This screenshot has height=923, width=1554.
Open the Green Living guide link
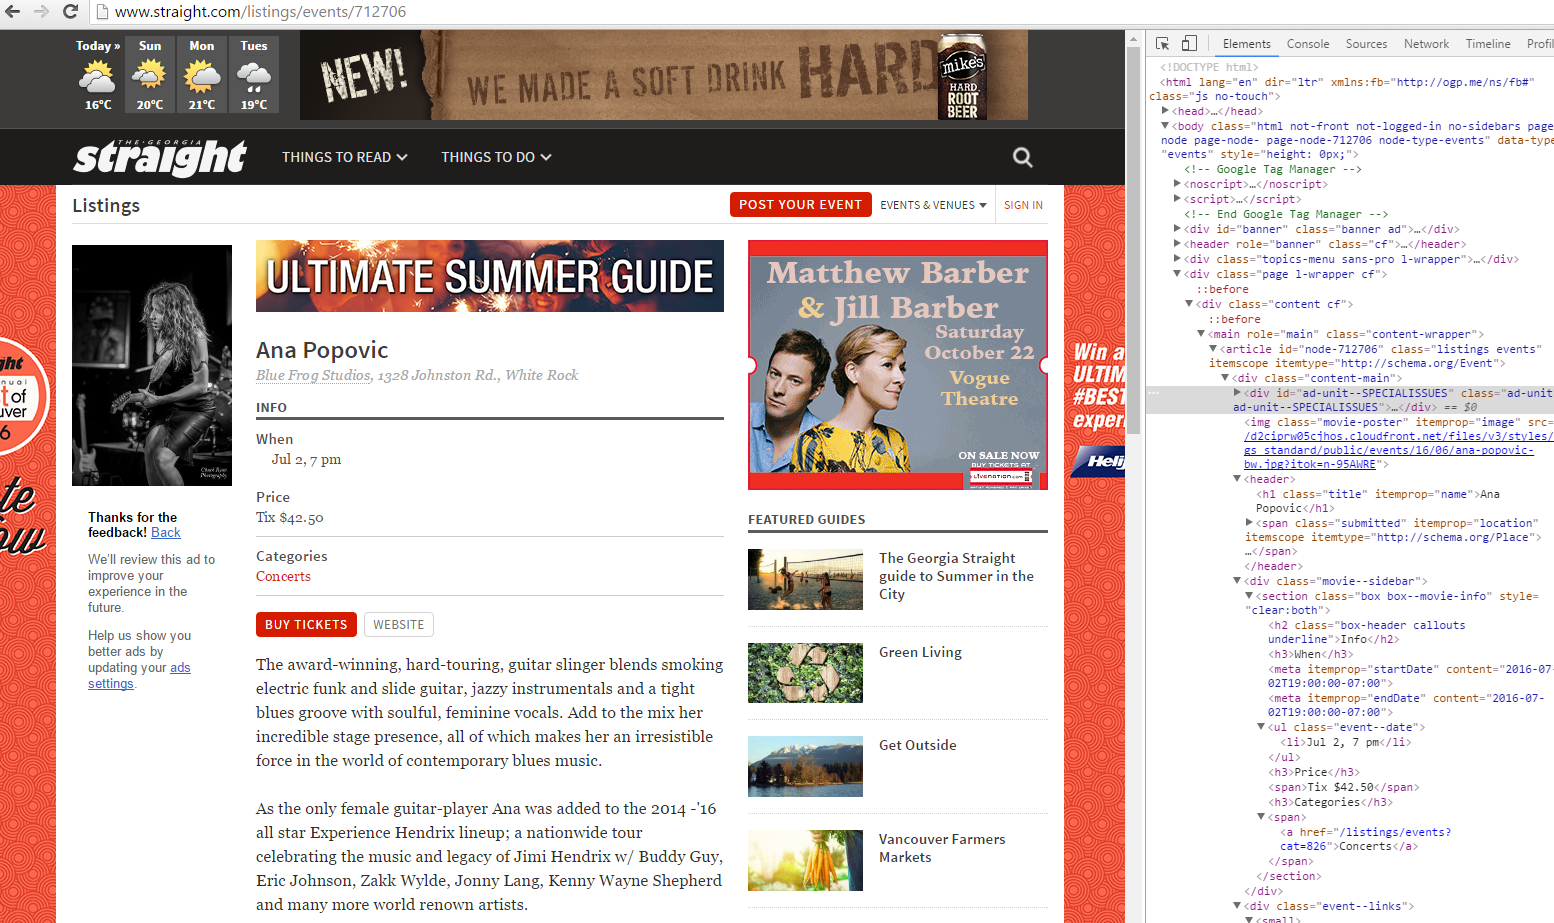(x=920, y=652)
